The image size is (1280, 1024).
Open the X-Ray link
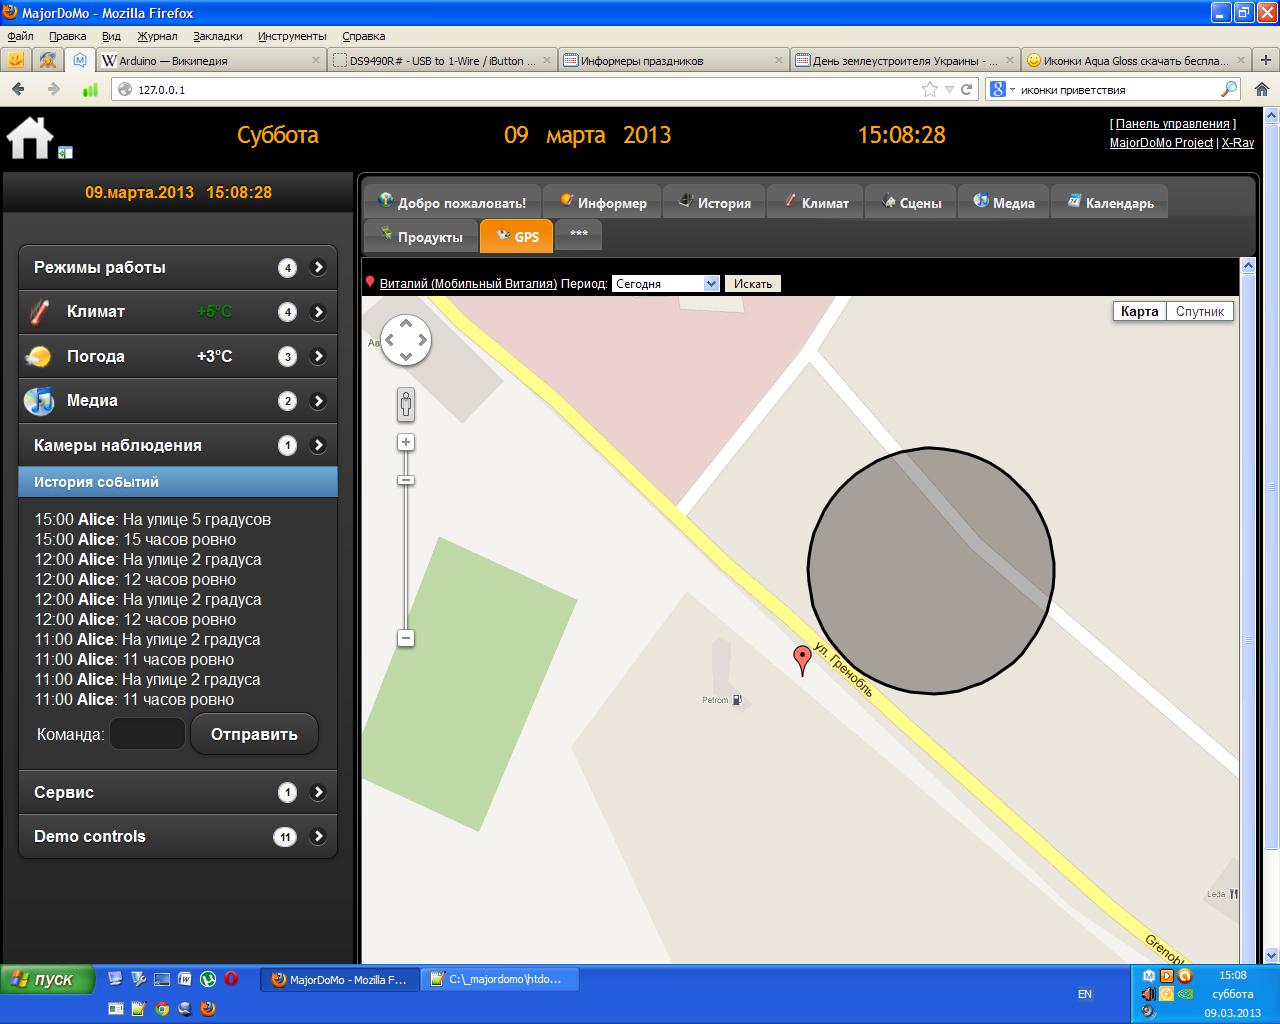point(1238,143)
